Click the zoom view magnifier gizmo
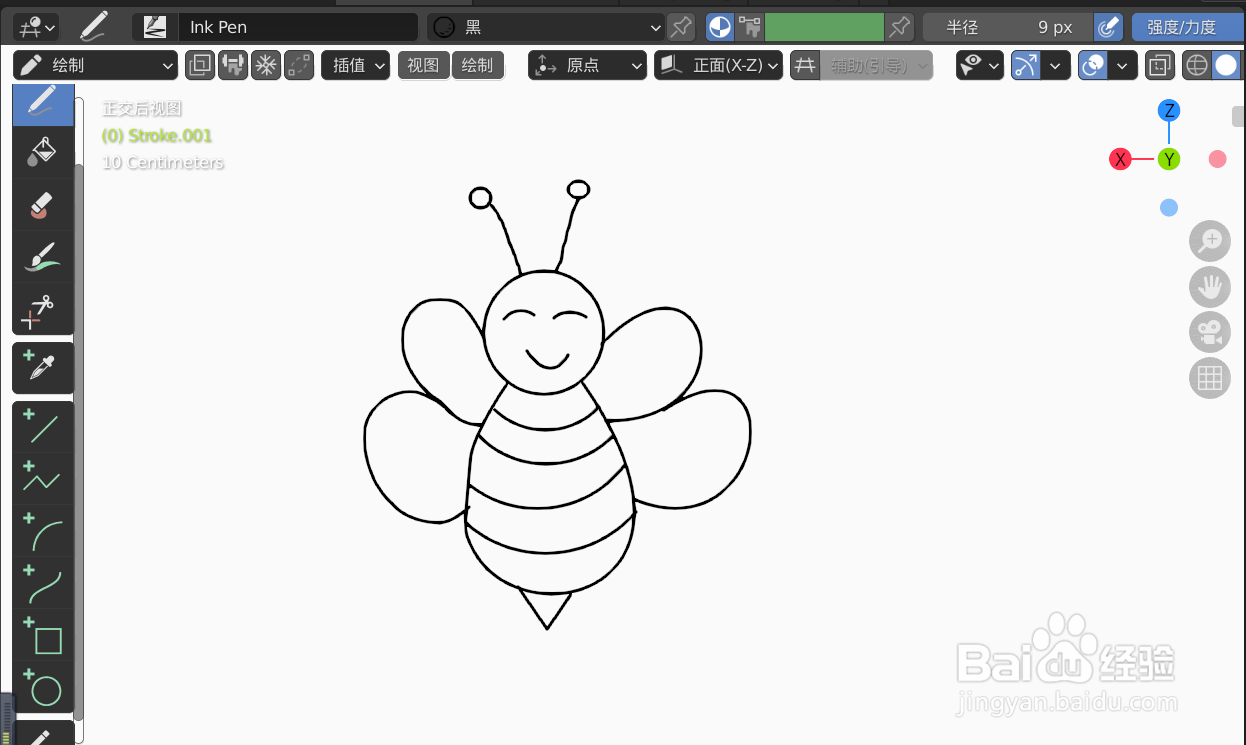This screenshot has width=1246, height=745. click(1210, 240)
